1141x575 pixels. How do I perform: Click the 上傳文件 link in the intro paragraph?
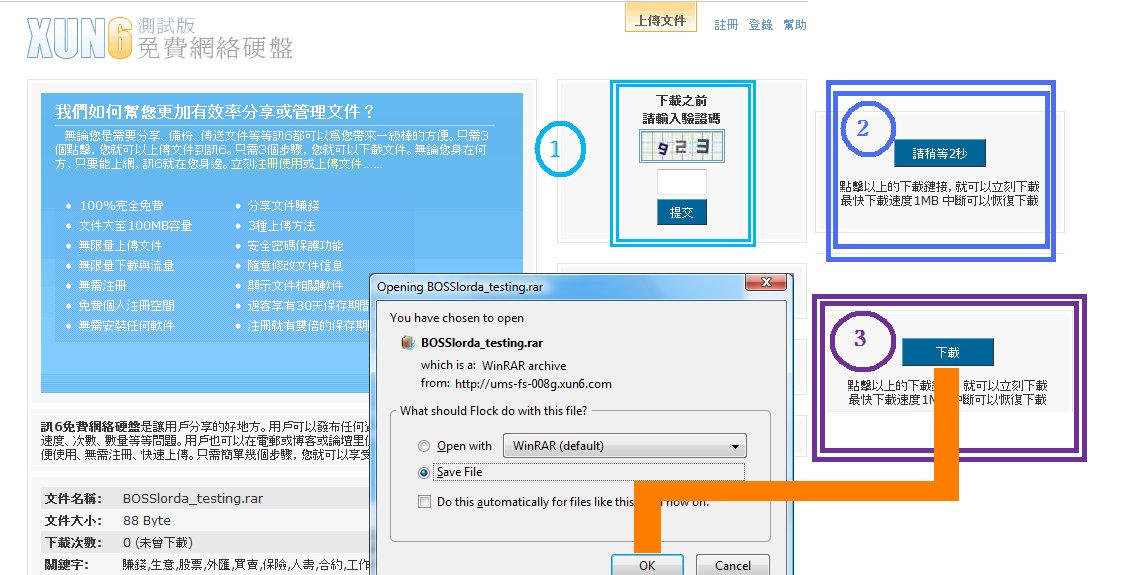[339, 164]
